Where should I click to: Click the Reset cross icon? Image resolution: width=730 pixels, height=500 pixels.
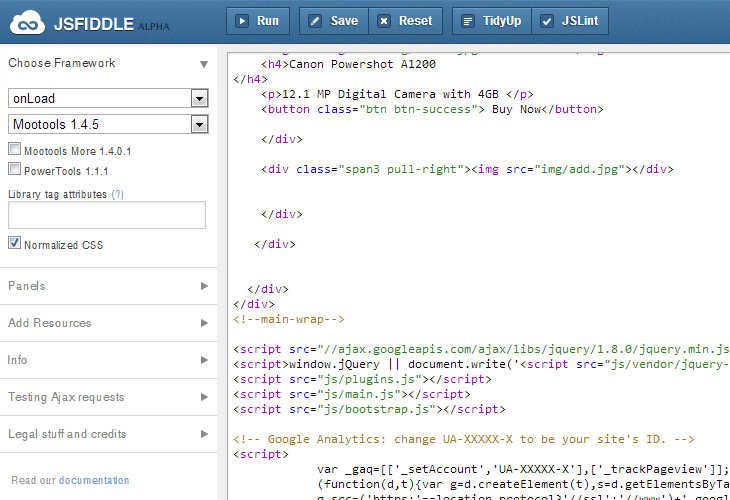click(384, 21)
